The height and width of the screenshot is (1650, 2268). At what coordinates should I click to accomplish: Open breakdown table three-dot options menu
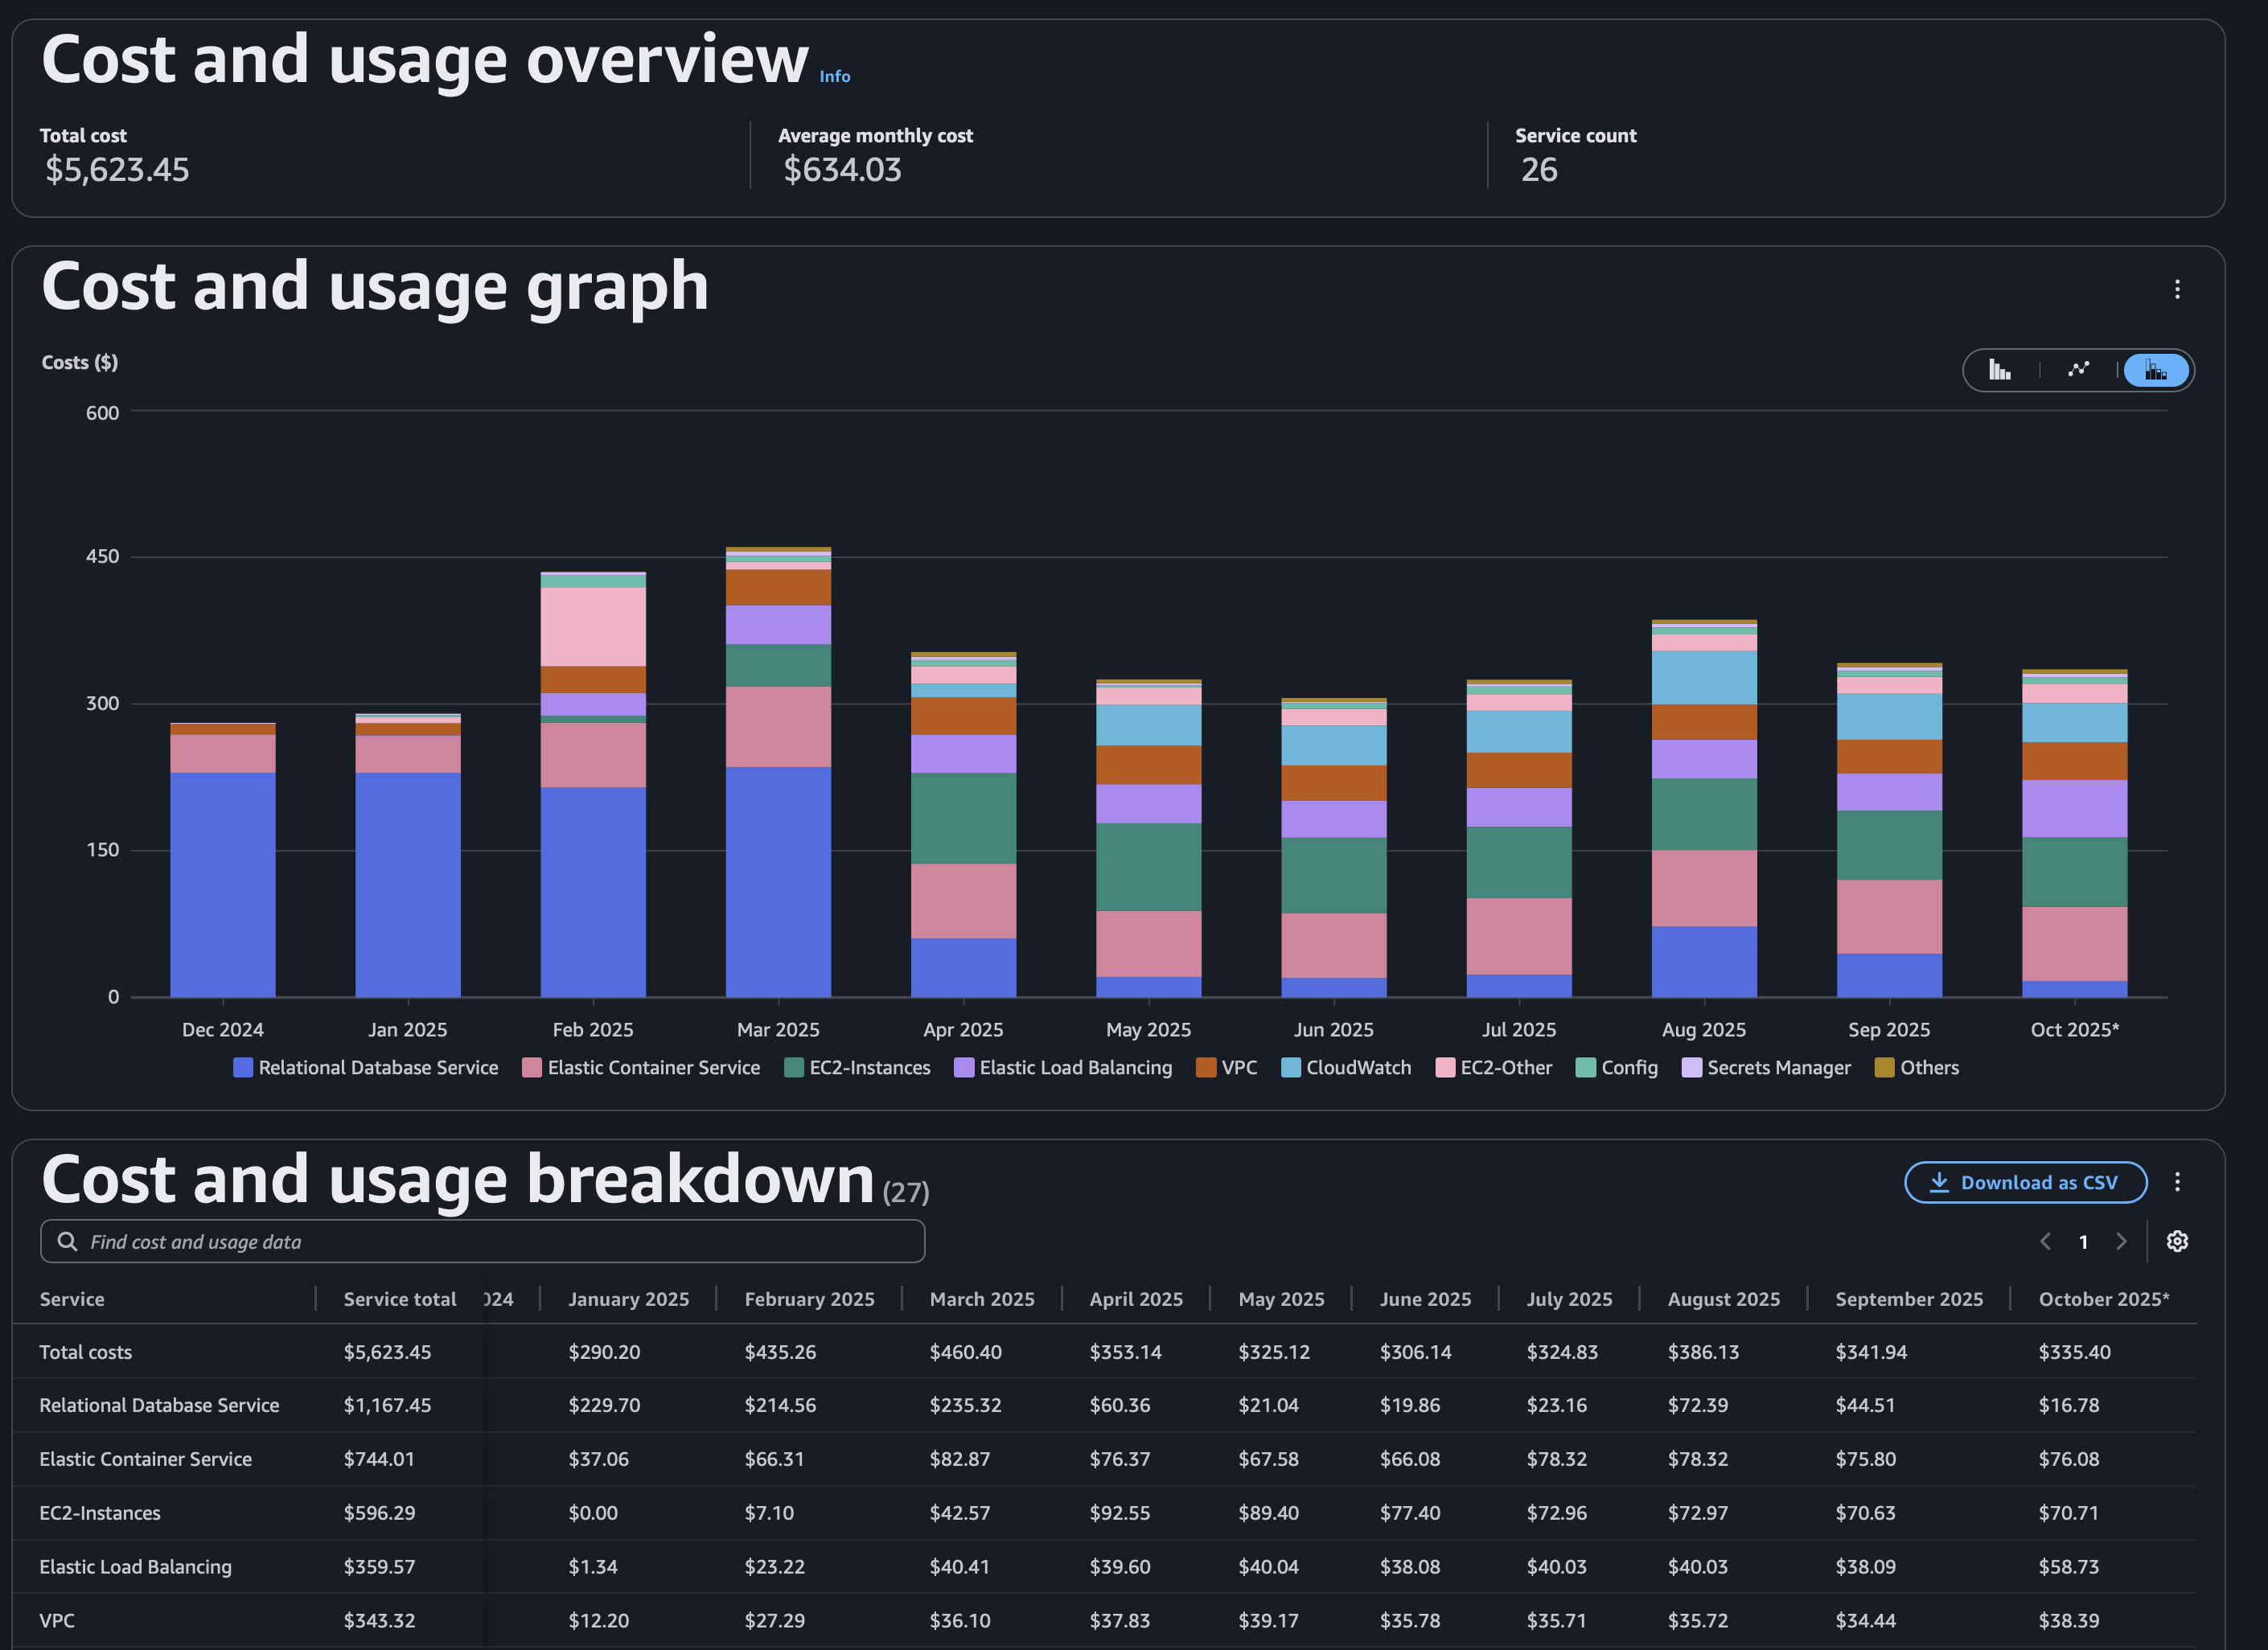(x=2177, y=1182)
